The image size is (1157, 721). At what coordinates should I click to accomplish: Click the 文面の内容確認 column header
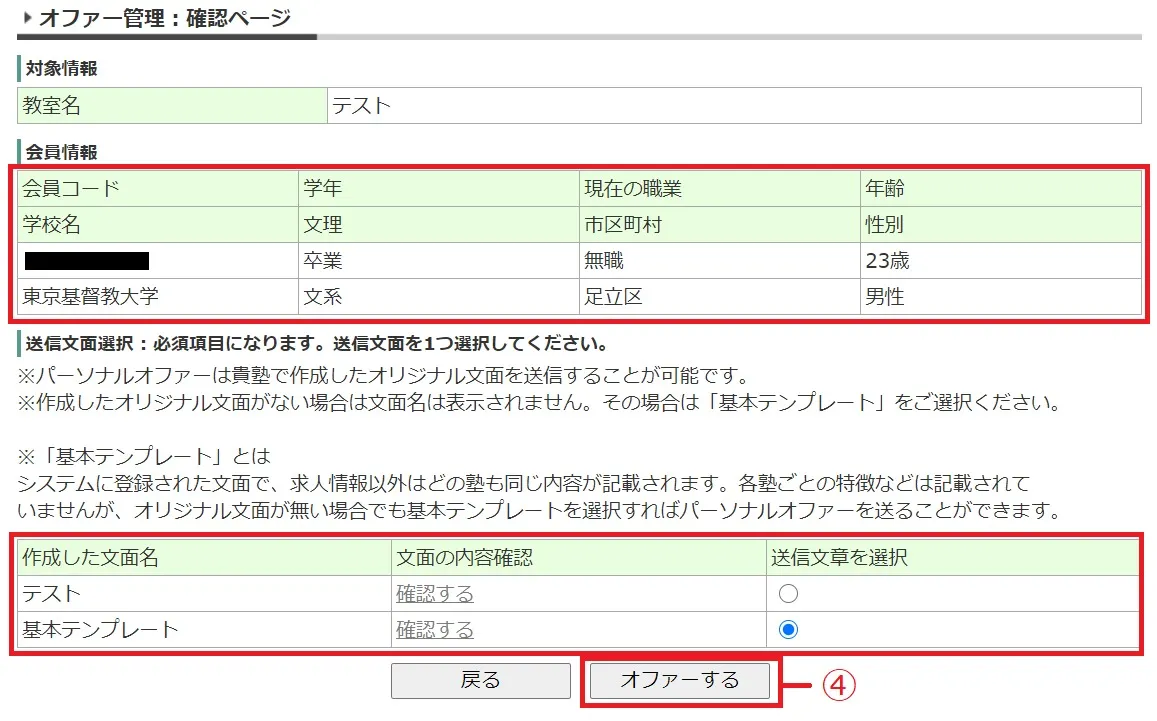(464, 558)
